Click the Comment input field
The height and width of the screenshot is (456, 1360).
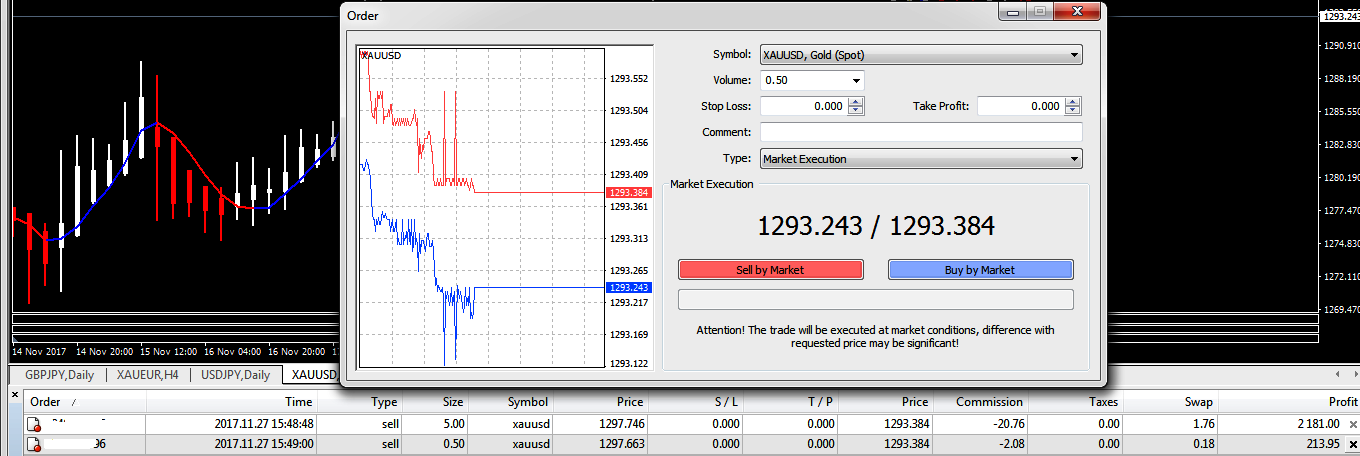[921, 132]
